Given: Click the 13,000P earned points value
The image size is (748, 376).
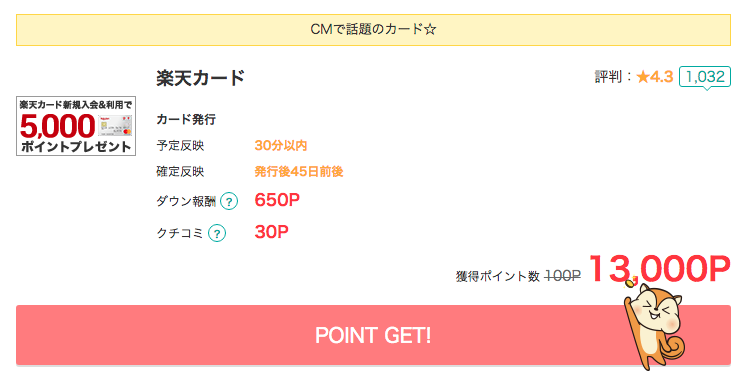Looking at the screenshot, I should [659, 269].
